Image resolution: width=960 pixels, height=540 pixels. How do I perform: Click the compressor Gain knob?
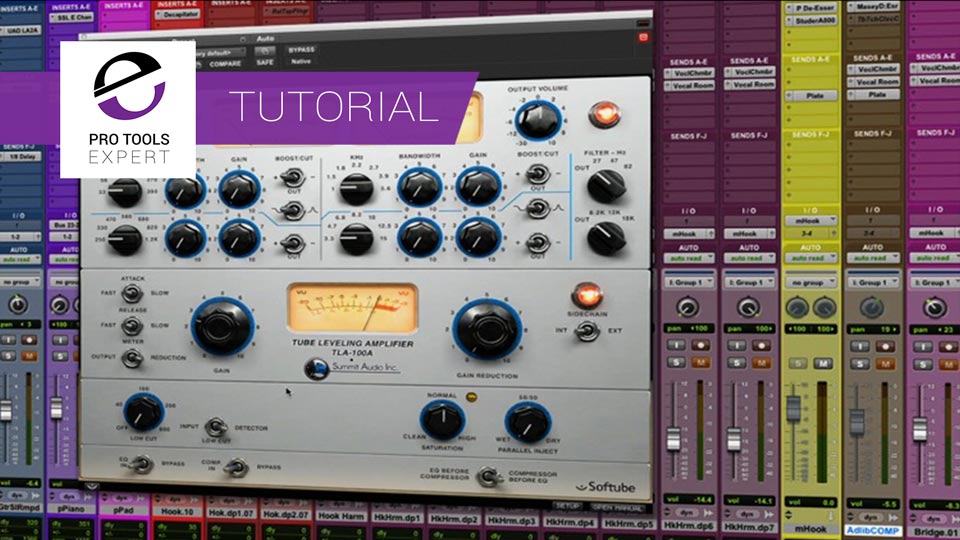coord(222,328)
